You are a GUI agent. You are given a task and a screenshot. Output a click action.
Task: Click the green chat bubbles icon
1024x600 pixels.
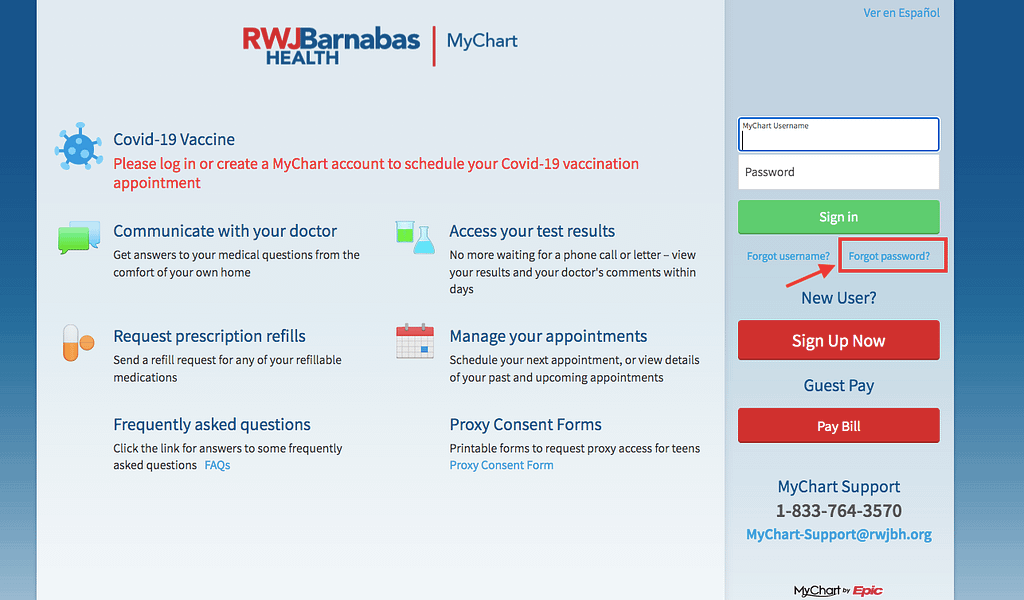[x=79, y=237]
